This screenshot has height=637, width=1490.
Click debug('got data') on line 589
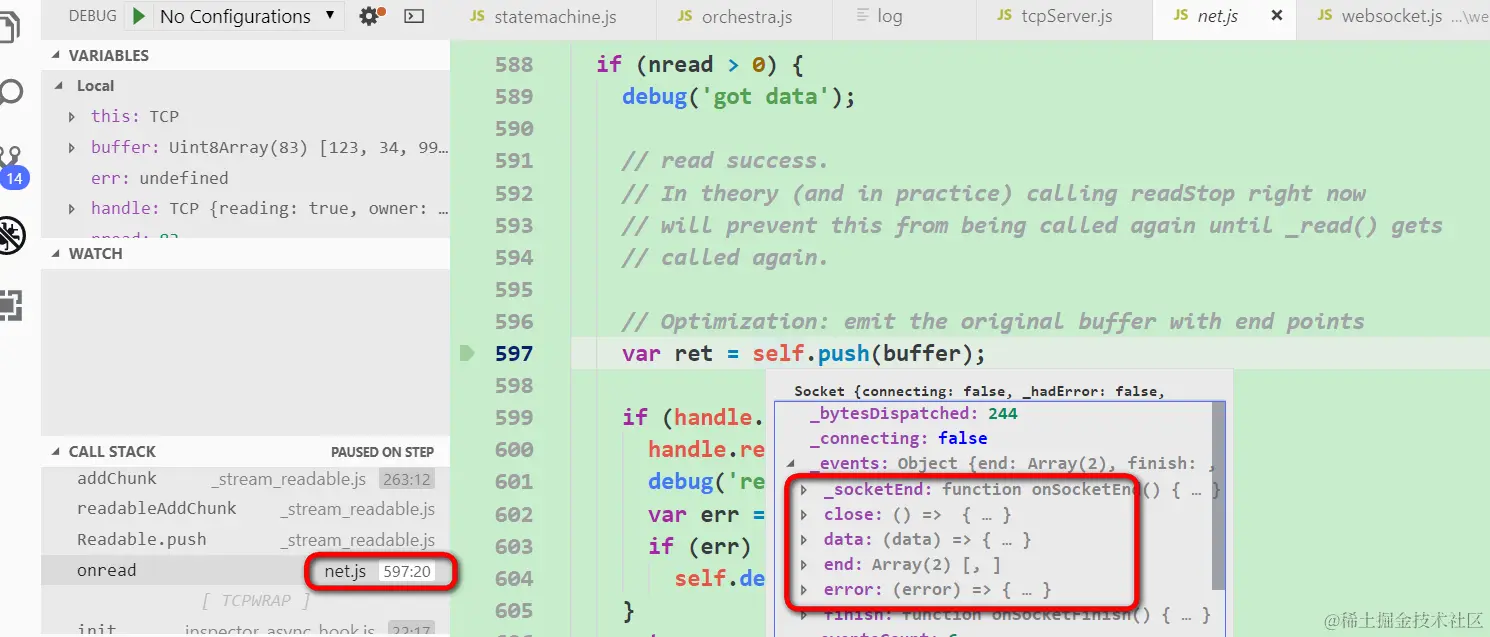739,97
